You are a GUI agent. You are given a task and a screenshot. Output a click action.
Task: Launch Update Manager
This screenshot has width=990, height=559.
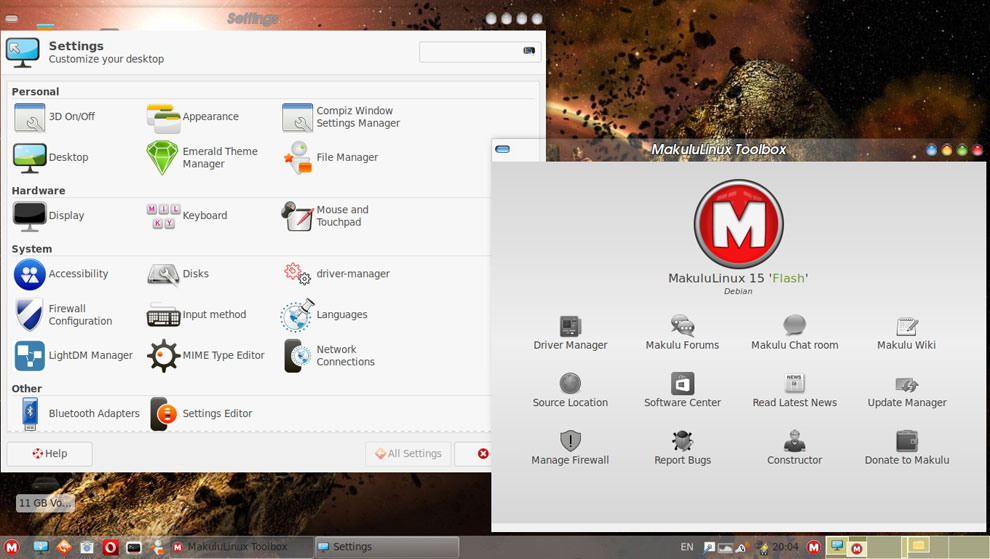[x=907, y=390]
